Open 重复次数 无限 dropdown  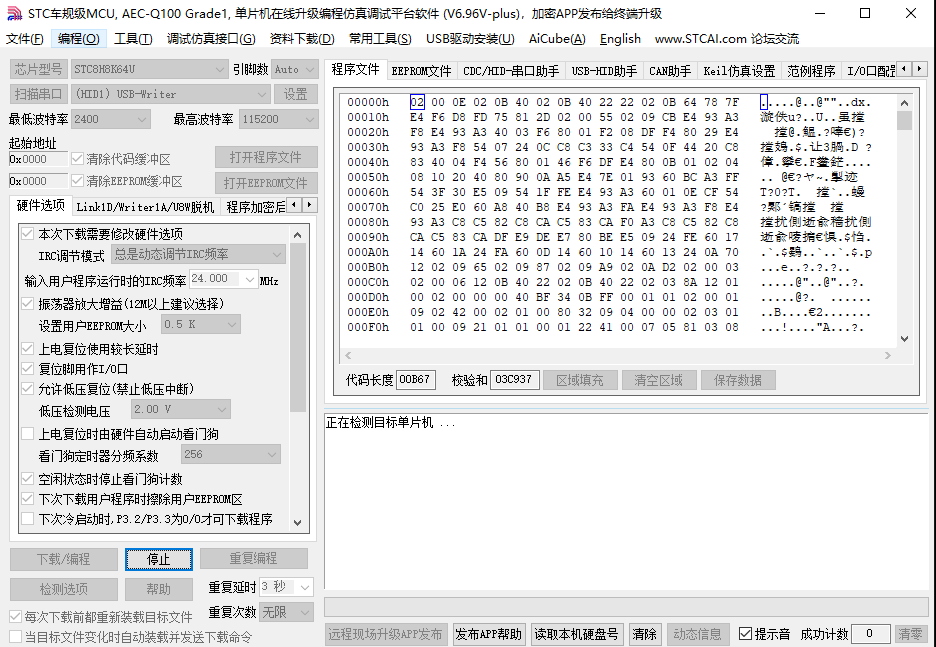click(x=286, y=612)
